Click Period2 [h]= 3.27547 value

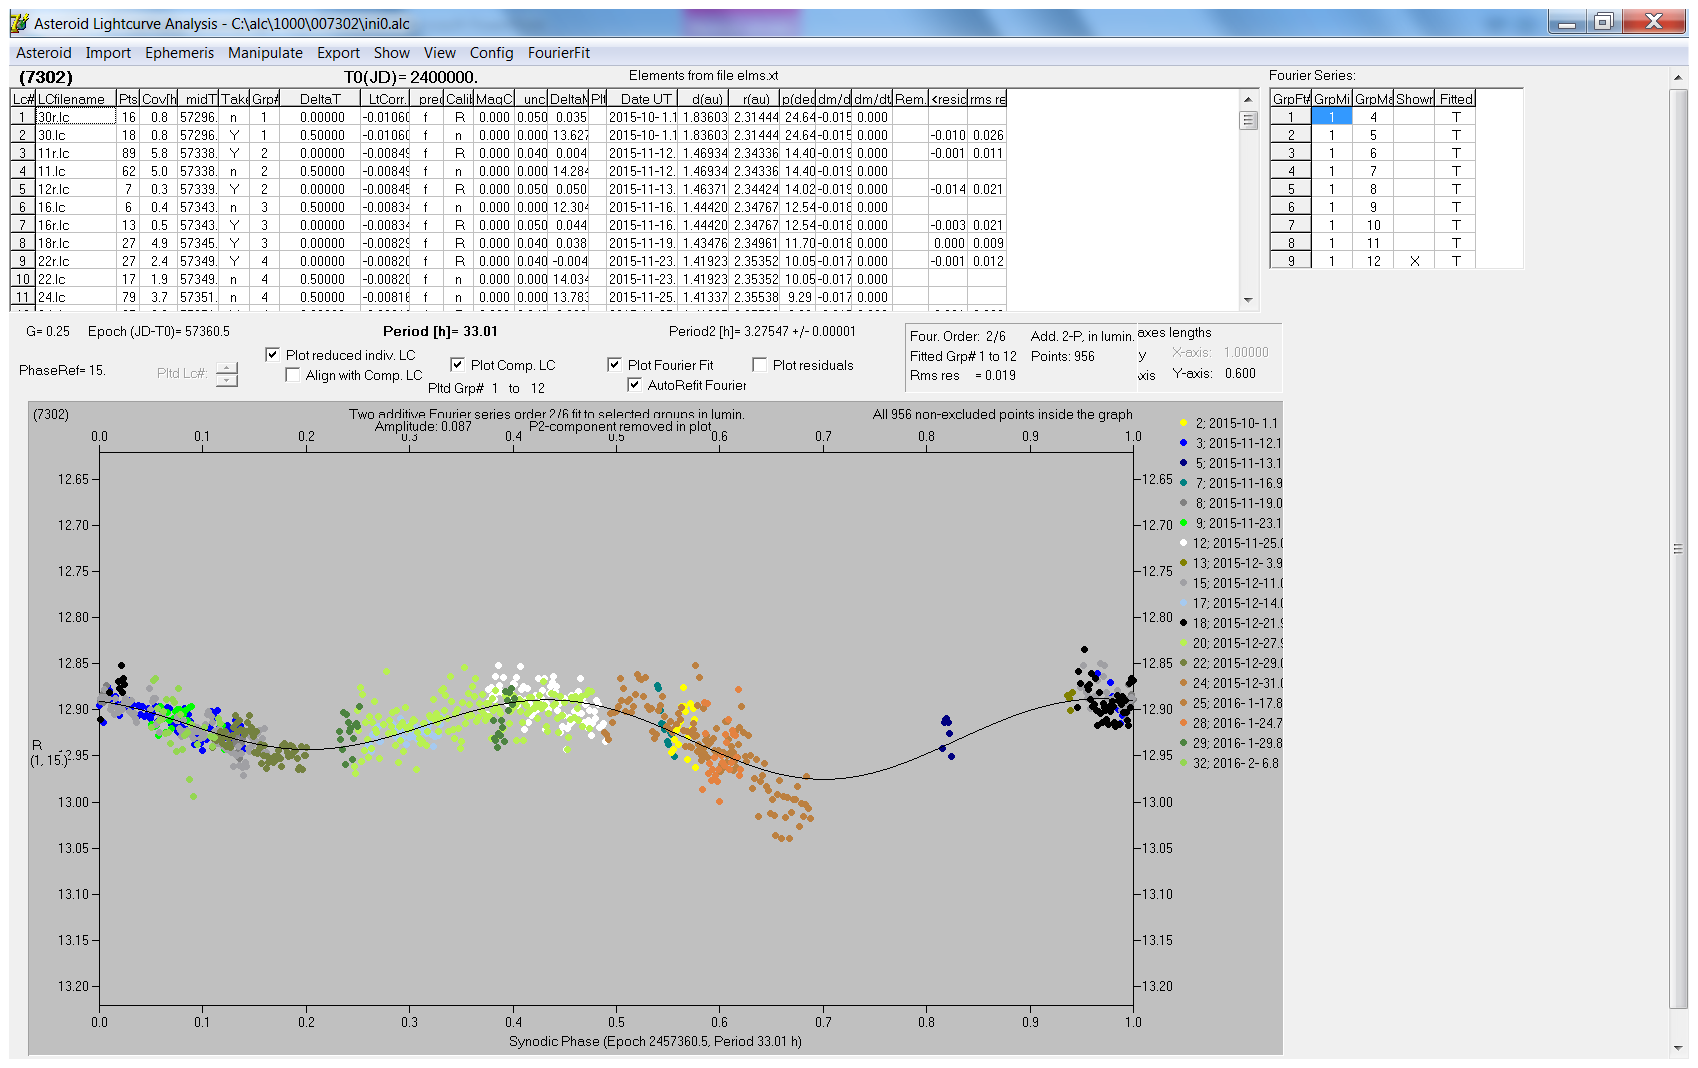tap(762, 331)
